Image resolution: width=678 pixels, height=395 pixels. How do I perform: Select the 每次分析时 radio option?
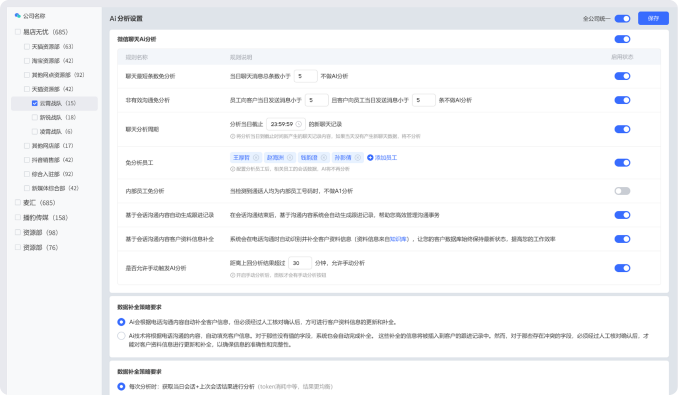tap(121, 386)
